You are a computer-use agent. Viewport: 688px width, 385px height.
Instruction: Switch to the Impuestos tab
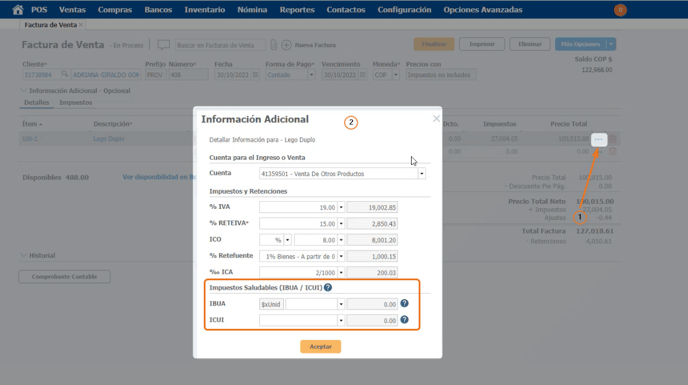75,102
